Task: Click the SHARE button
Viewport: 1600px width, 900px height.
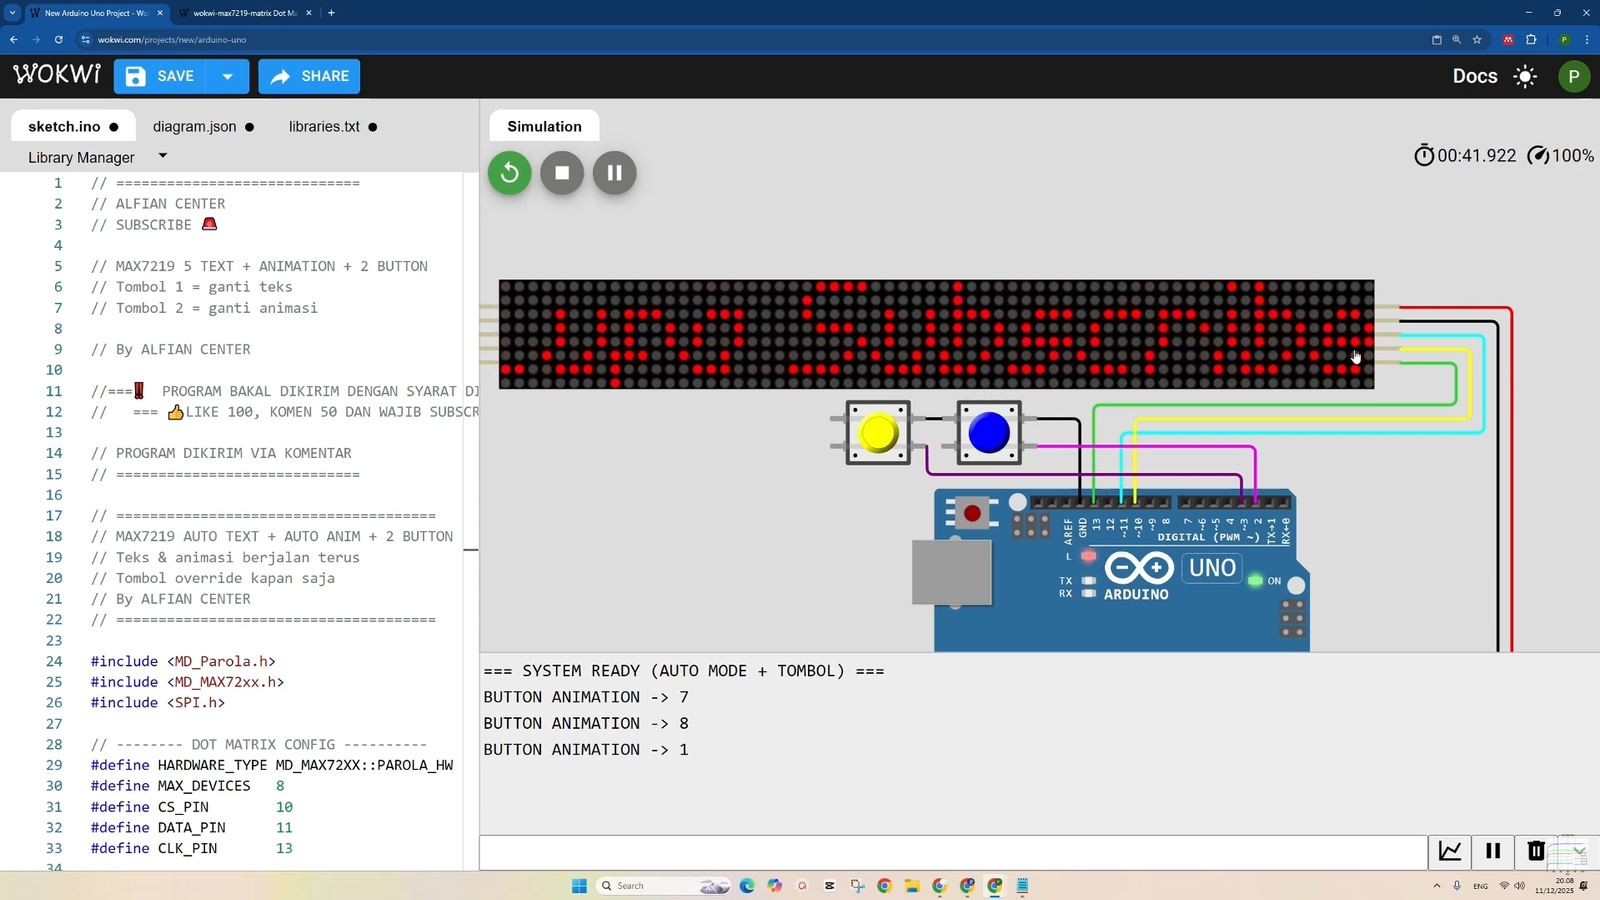Action: pyautogui.click(x=309, y=76)
